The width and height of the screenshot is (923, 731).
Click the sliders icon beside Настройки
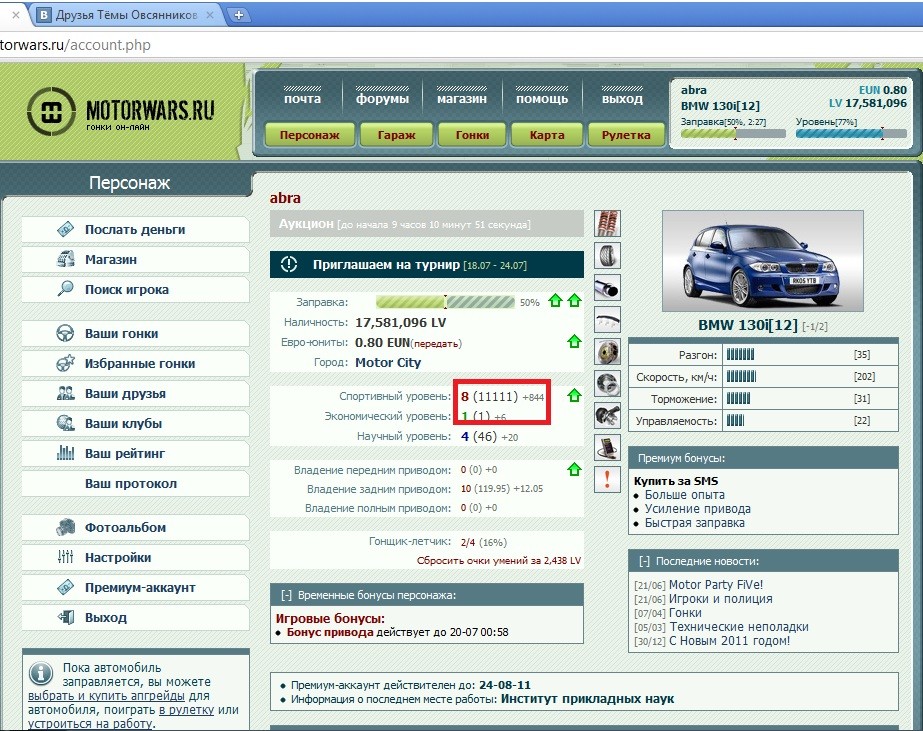65,557
